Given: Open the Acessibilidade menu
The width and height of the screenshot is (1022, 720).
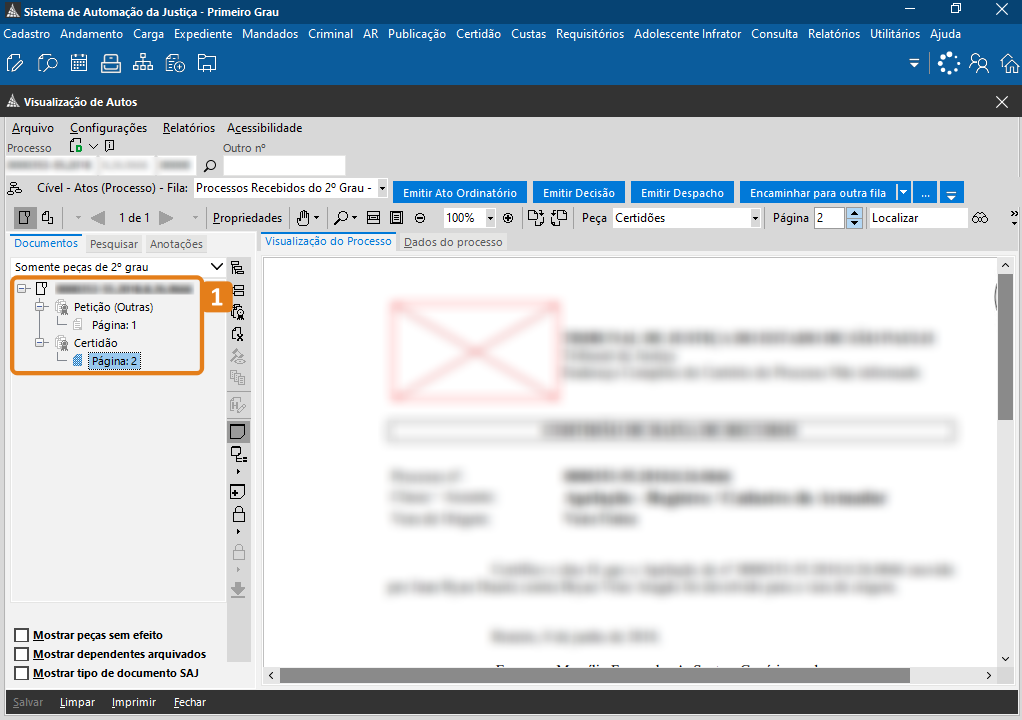Looking at the screenshot, I should [x=265, y=128].
